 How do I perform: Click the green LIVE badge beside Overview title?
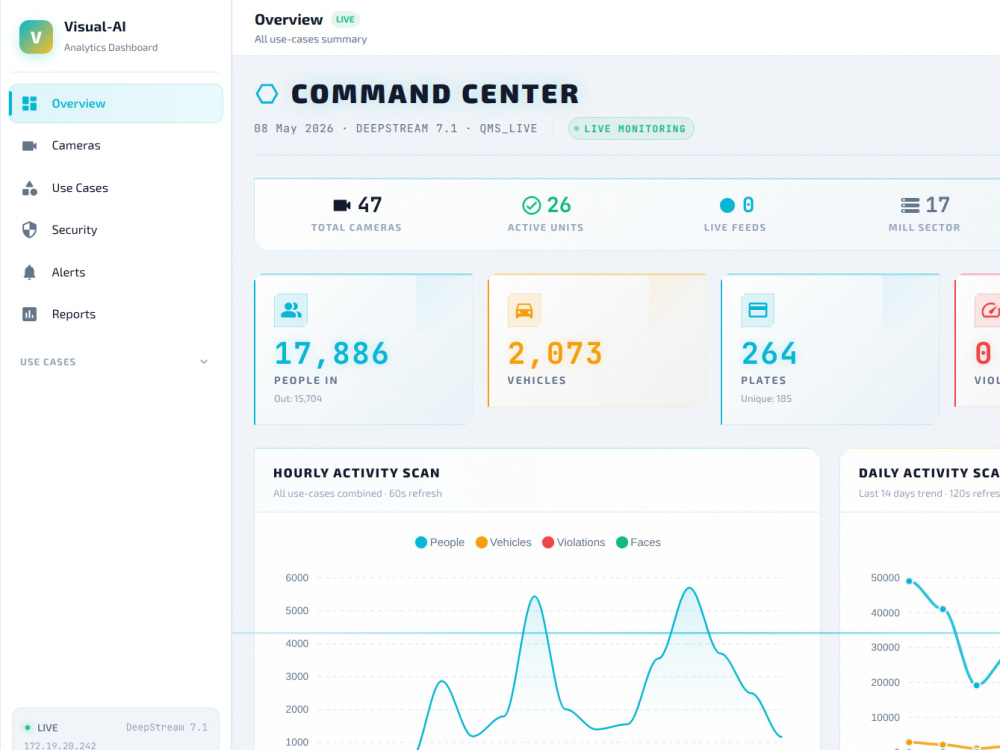point(345,19)
